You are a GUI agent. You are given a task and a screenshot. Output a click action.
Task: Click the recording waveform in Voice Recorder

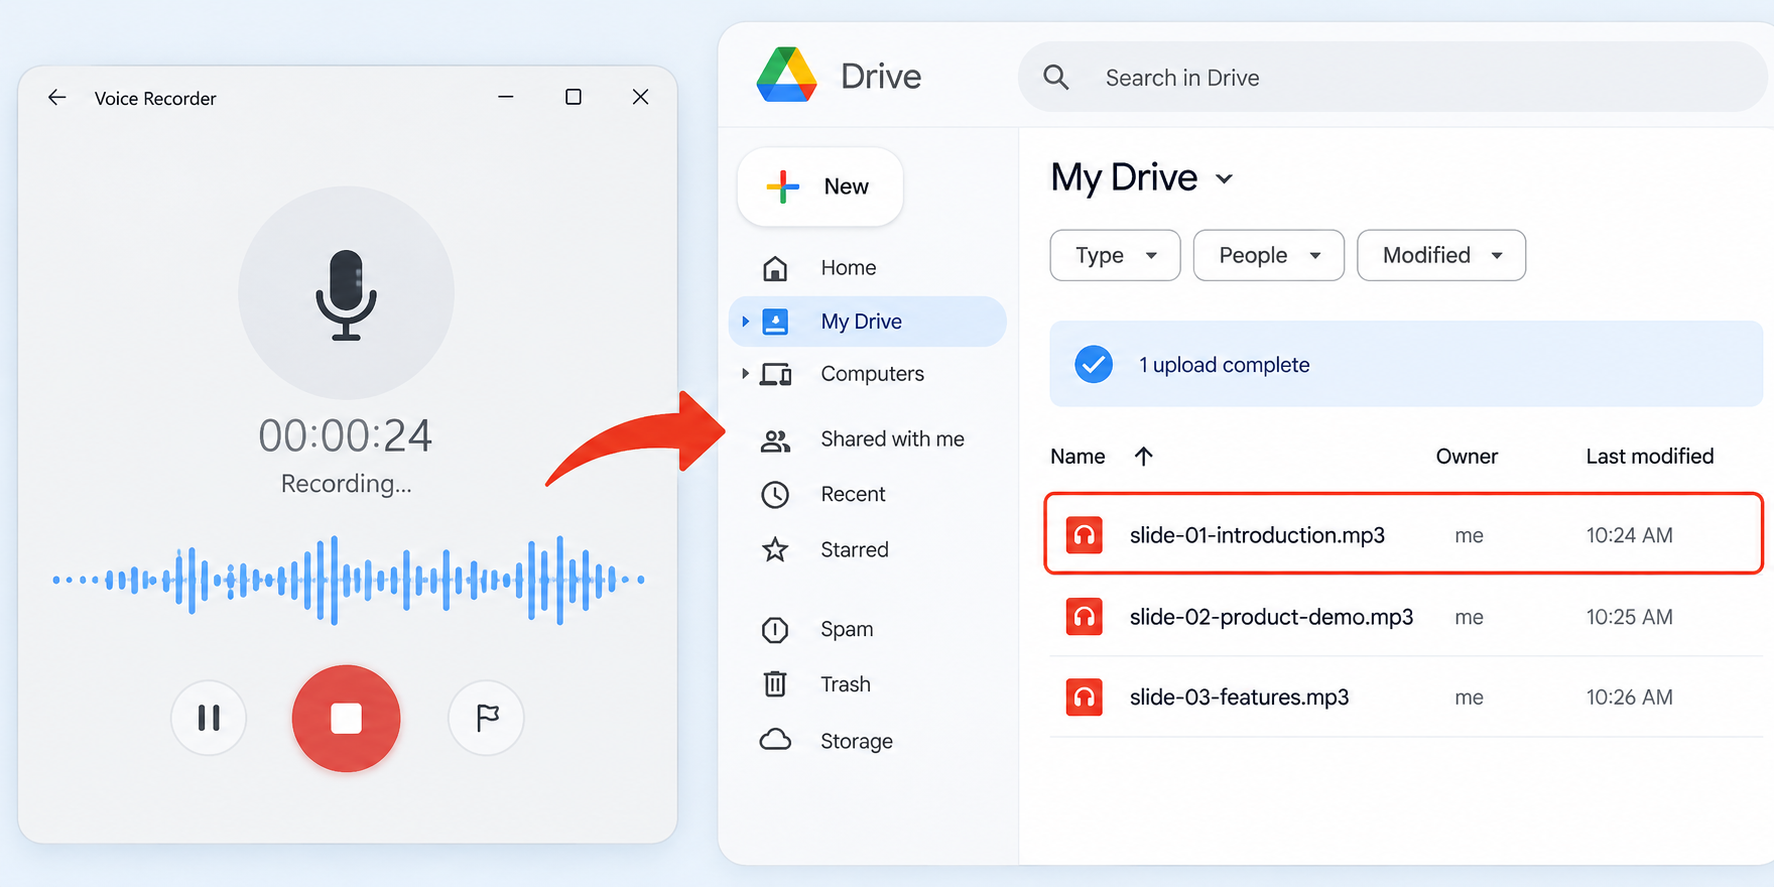click(x=348, y=579)
